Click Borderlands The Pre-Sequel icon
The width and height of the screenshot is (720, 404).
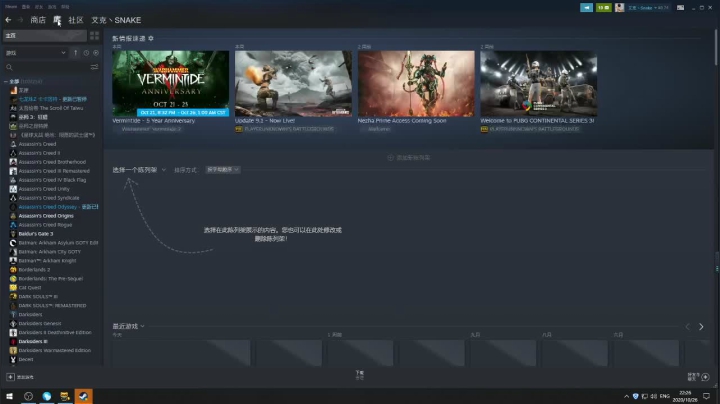13,279
